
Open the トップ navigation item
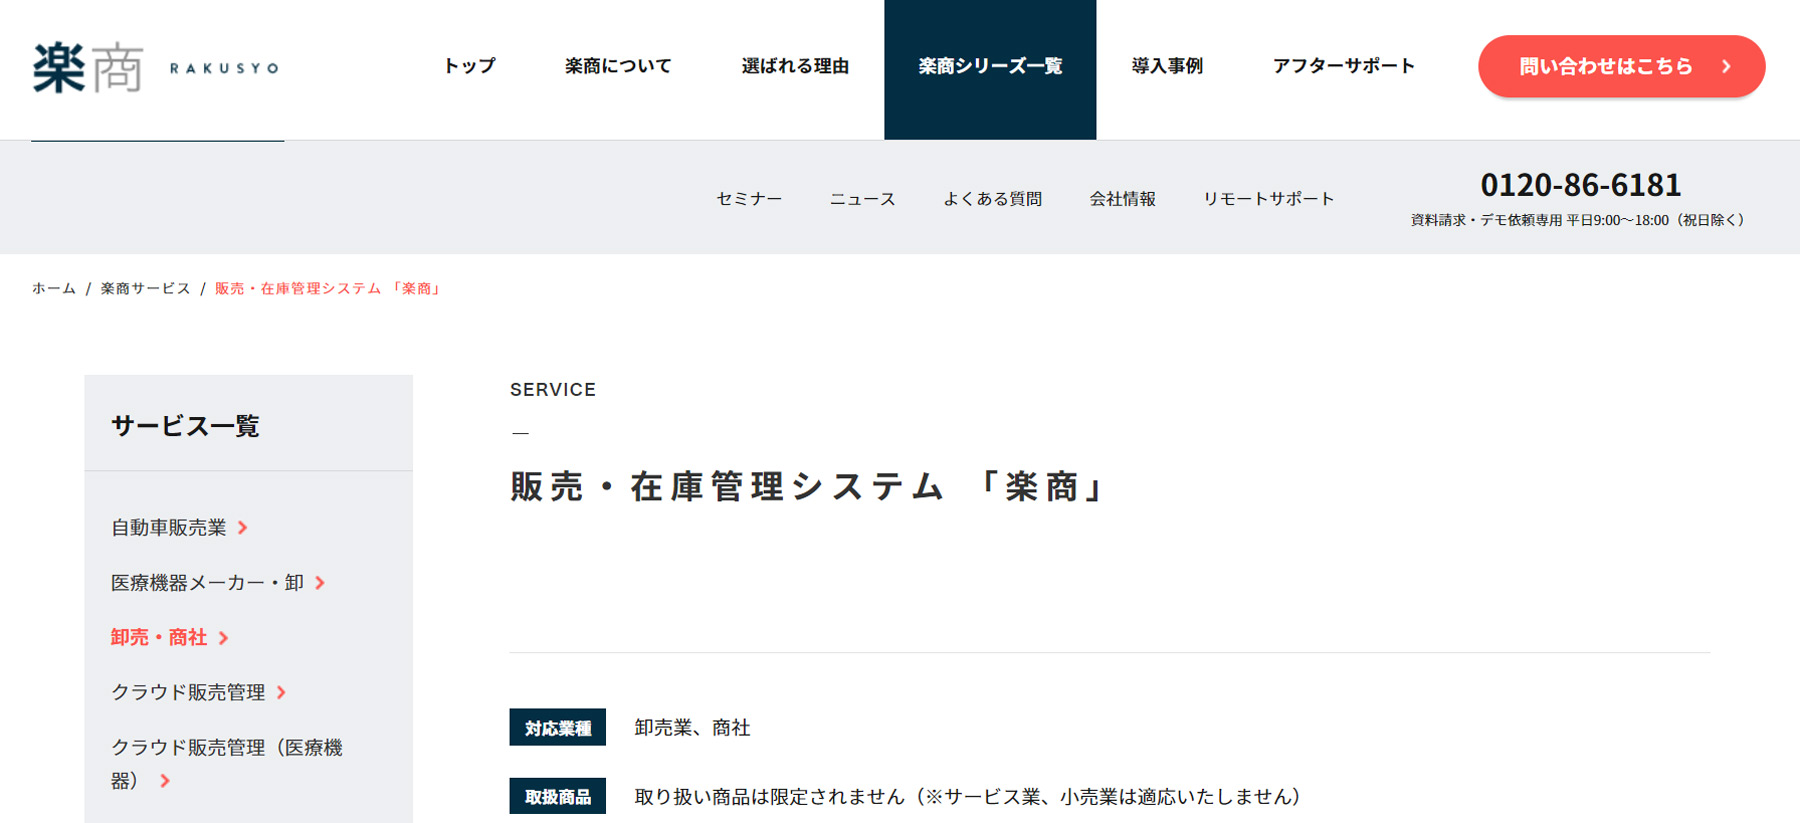point(469,66)
